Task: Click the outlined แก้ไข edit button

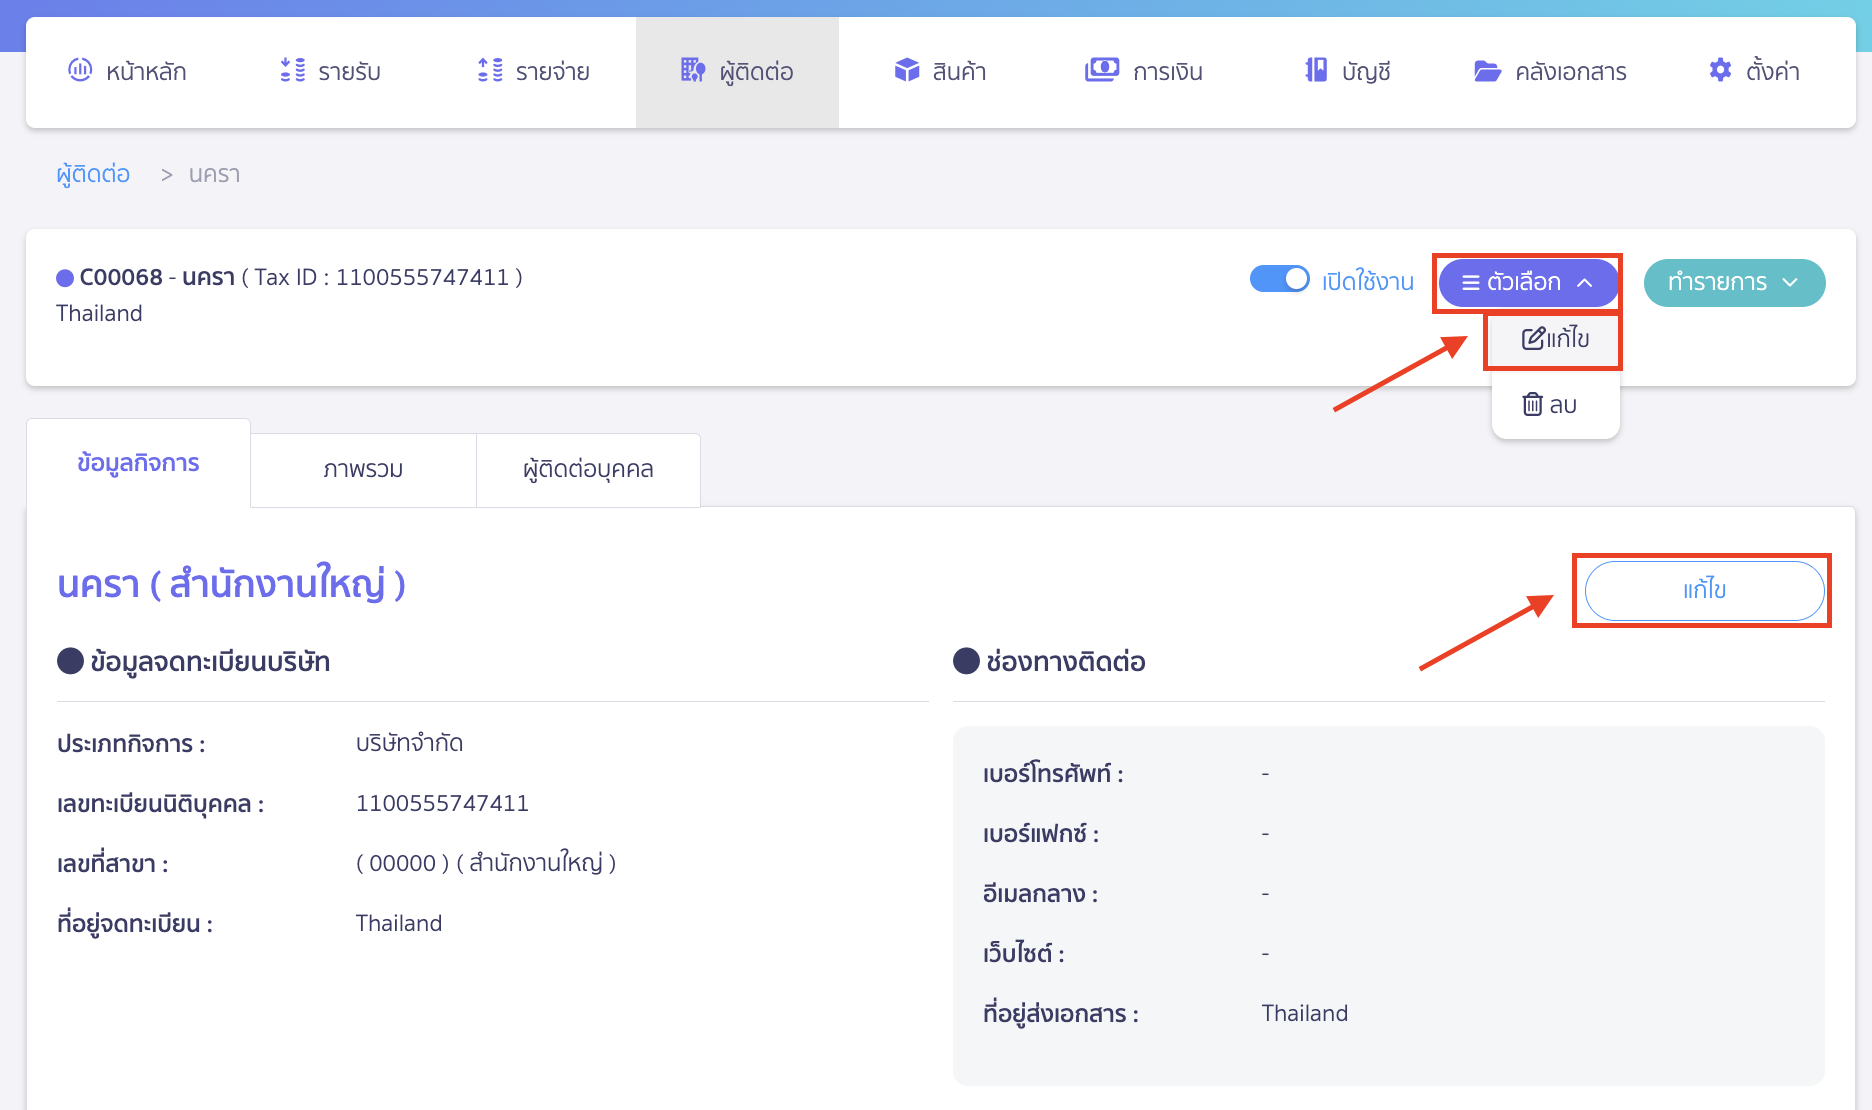Action: tap(1703, 590)
